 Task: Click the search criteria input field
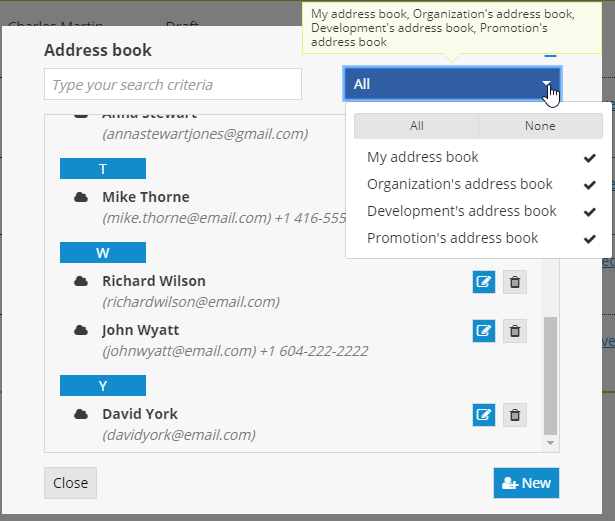(173, 85)
